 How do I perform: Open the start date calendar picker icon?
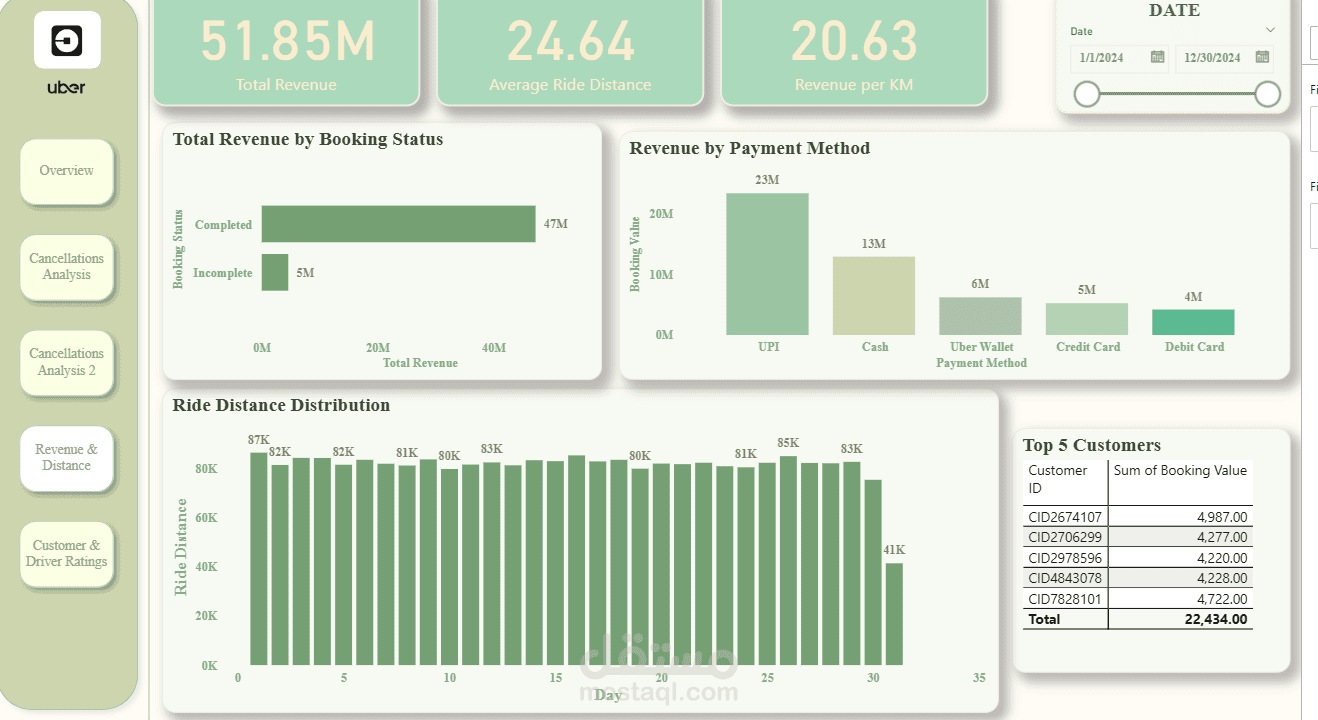click(x=1157, y=57)
